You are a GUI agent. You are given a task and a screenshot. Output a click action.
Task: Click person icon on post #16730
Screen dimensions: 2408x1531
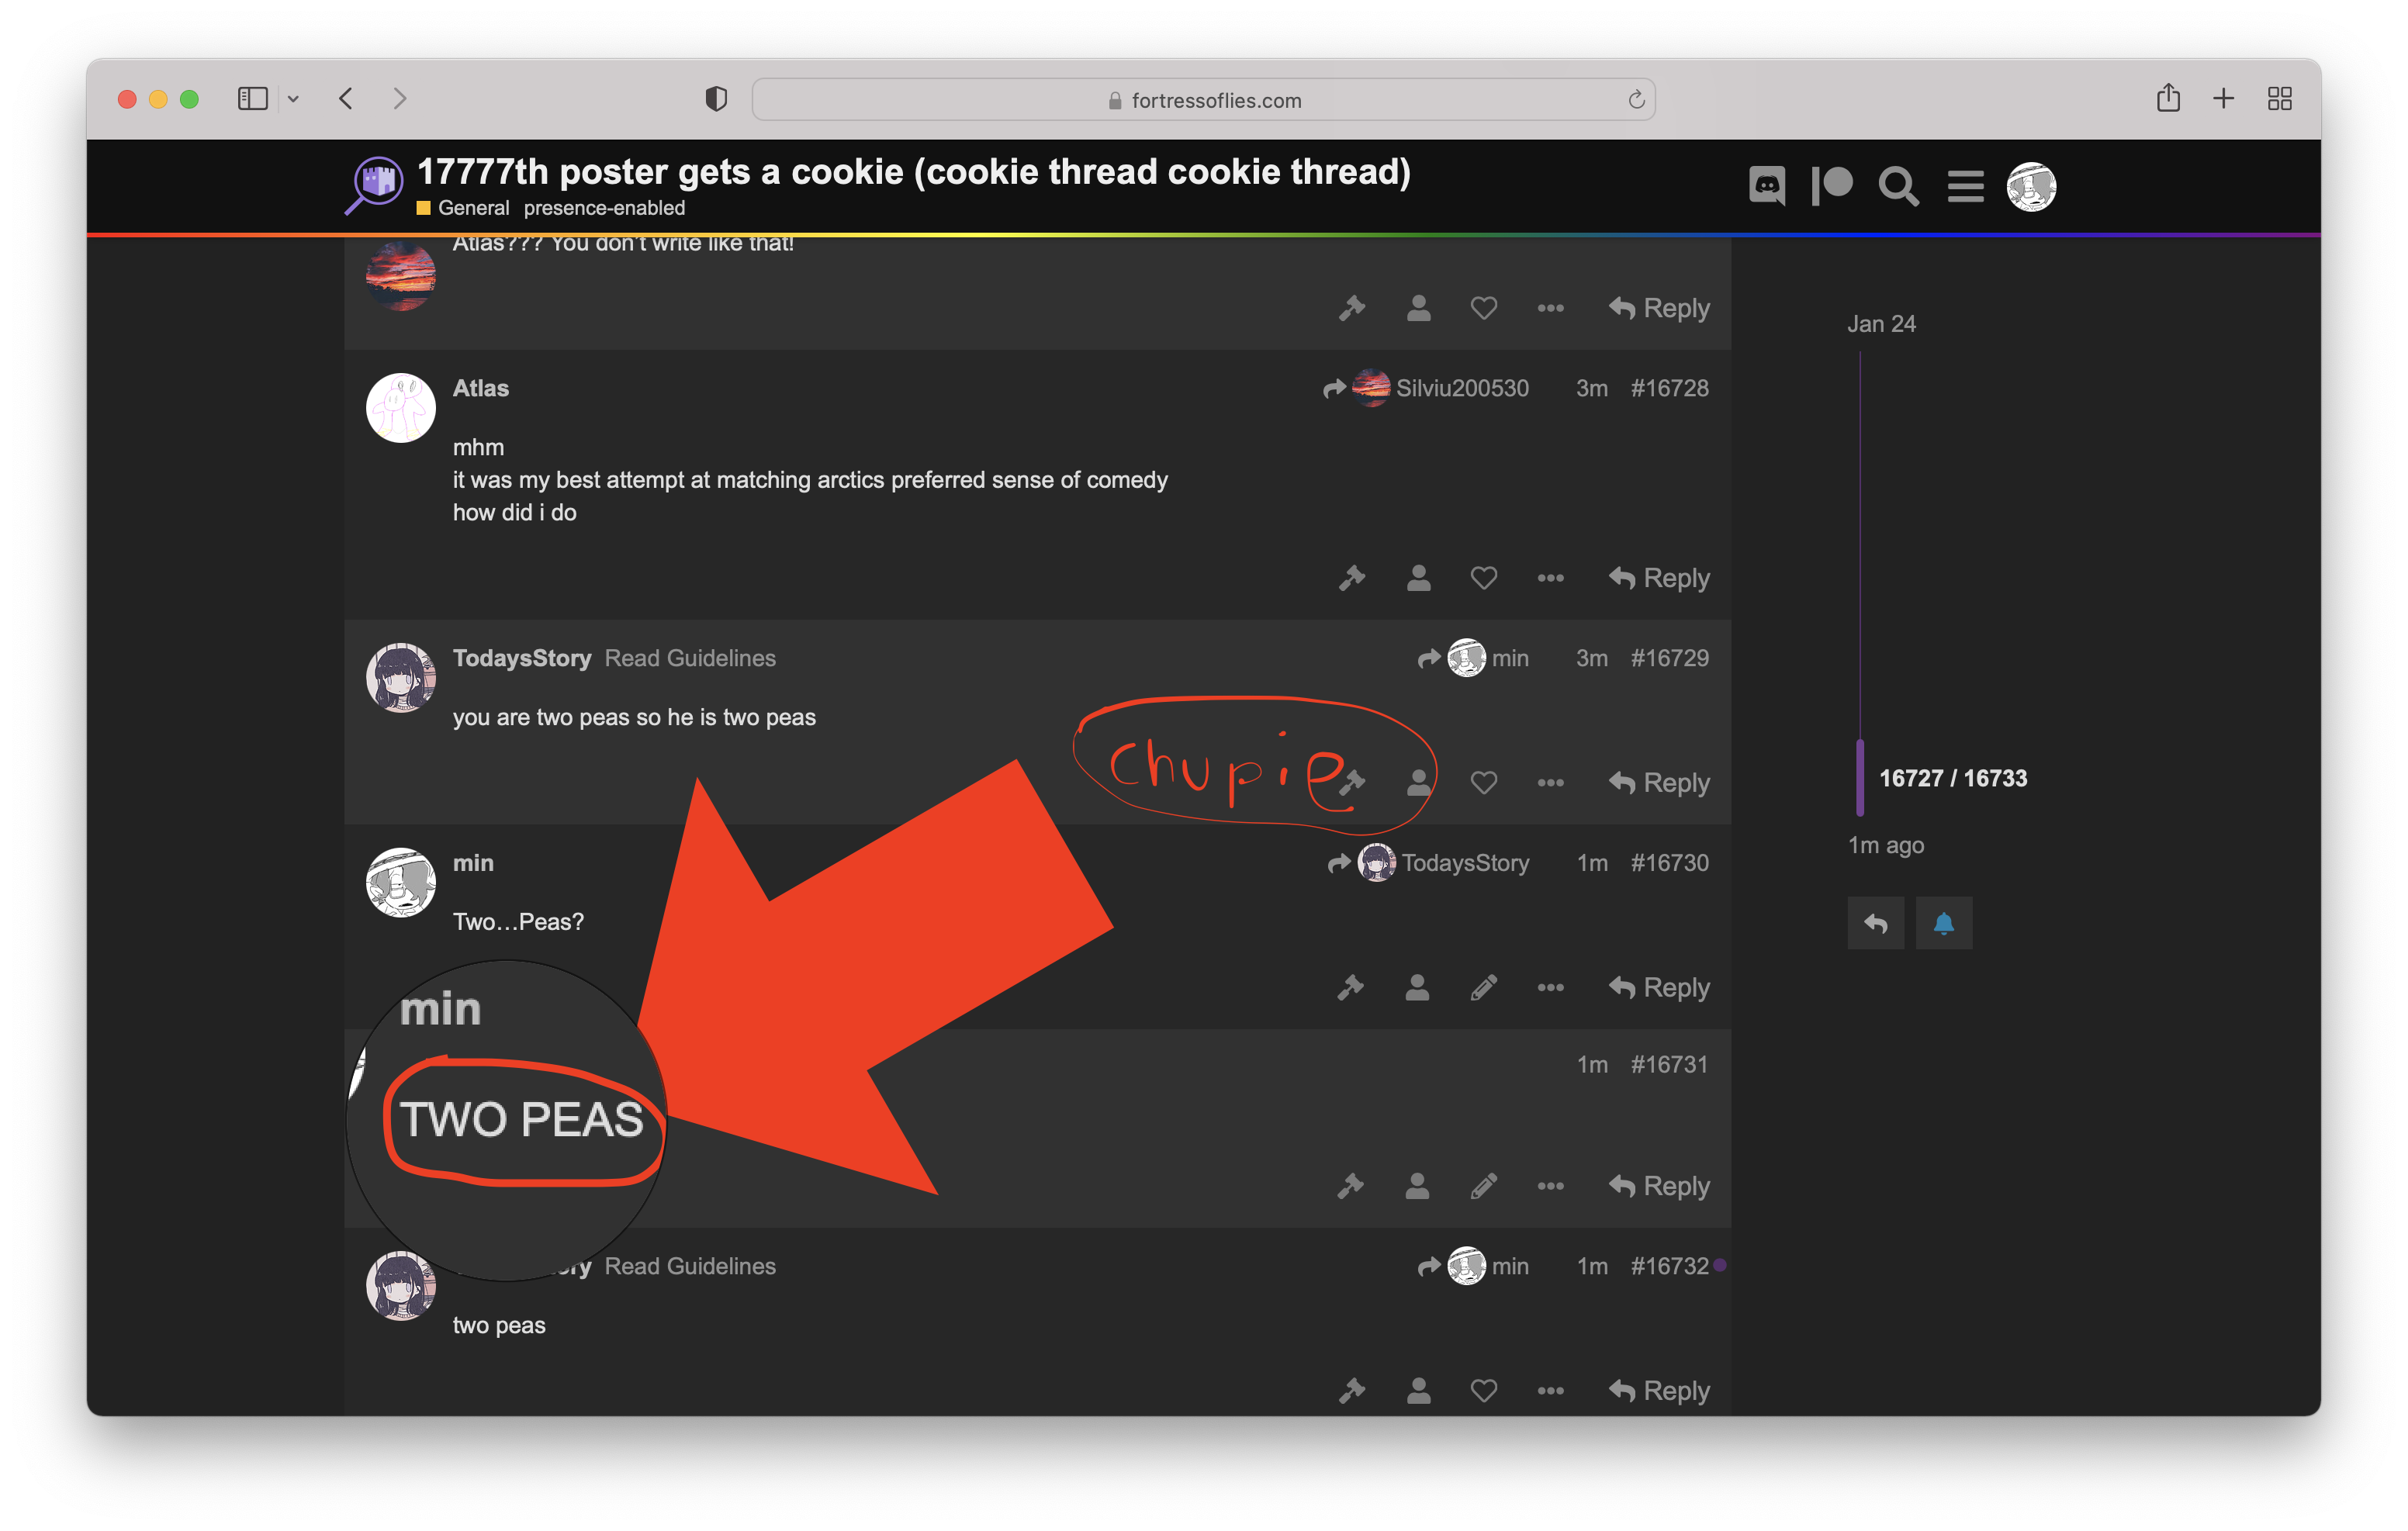tap(1417, 988)
